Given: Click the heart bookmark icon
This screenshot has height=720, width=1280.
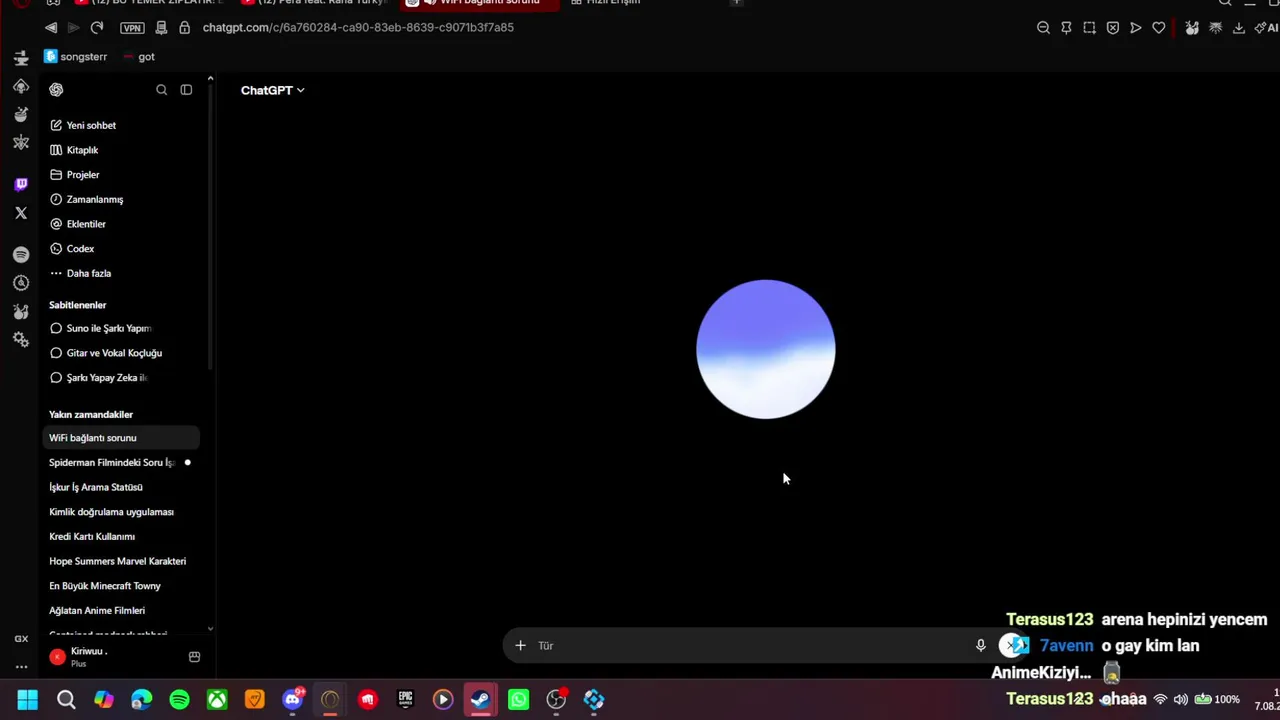Looking at the screenshot, I should [x=1159, y=28].
